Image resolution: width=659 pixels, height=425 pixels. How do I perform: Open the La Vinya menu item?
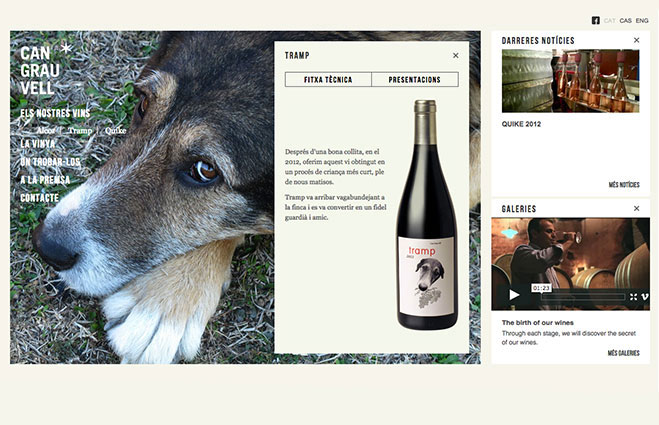pyautogui.click(x=38, y=144)
